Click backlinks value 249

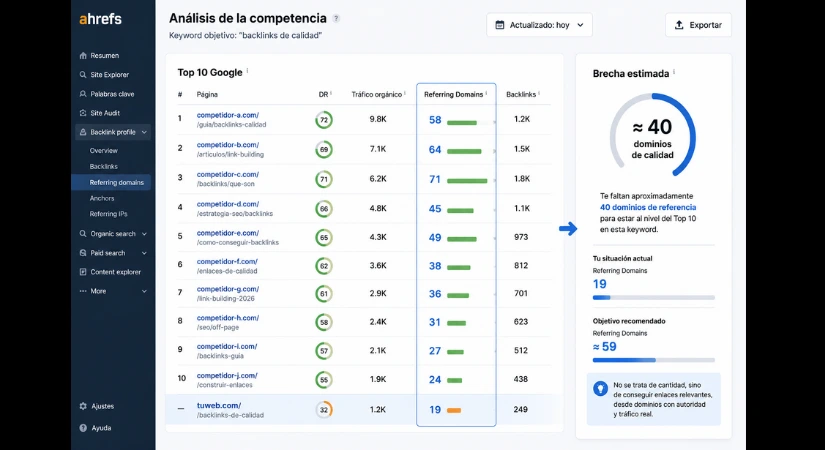520,409
